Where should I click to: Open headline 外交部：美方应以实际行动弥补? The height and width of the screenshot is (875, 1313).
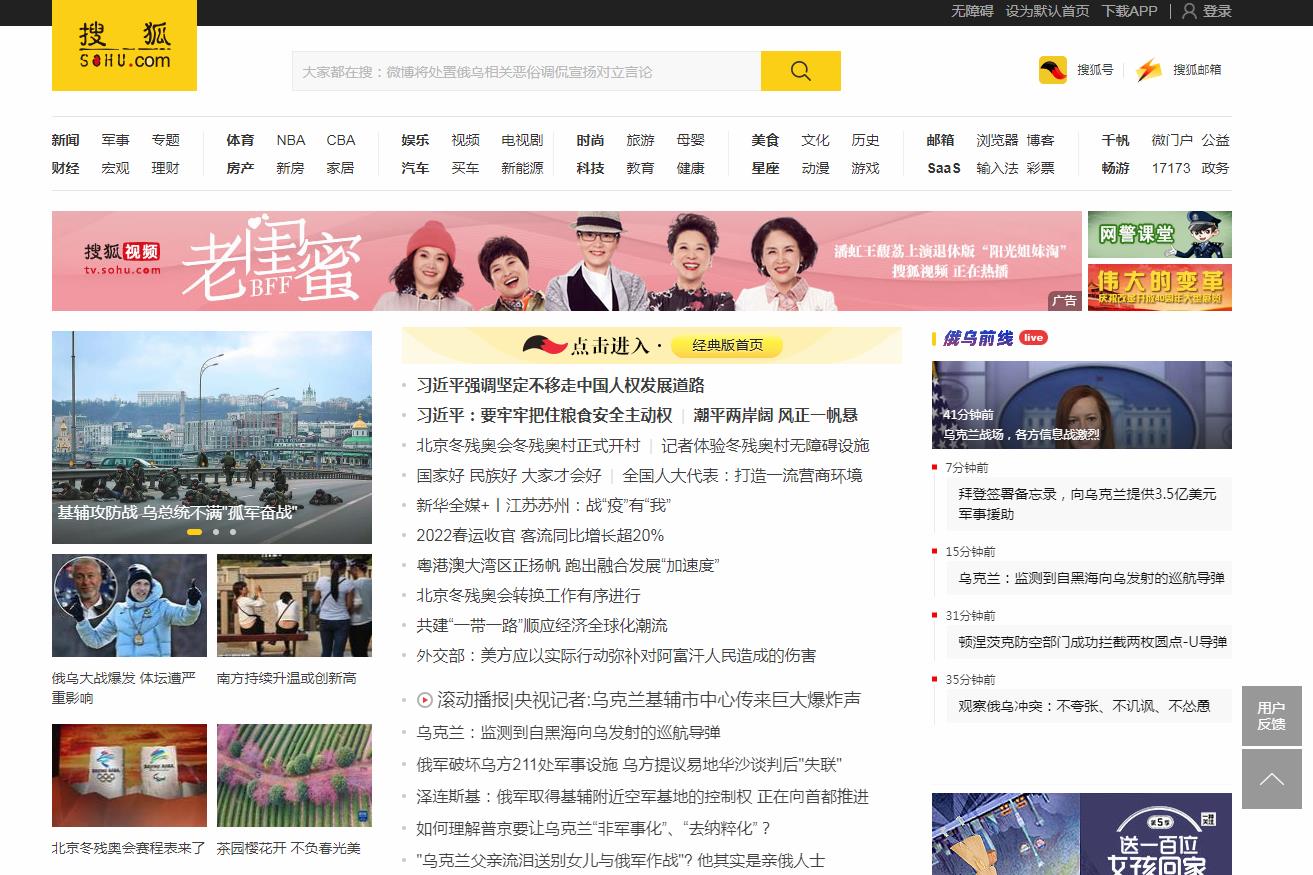click(x=616, y=655)
